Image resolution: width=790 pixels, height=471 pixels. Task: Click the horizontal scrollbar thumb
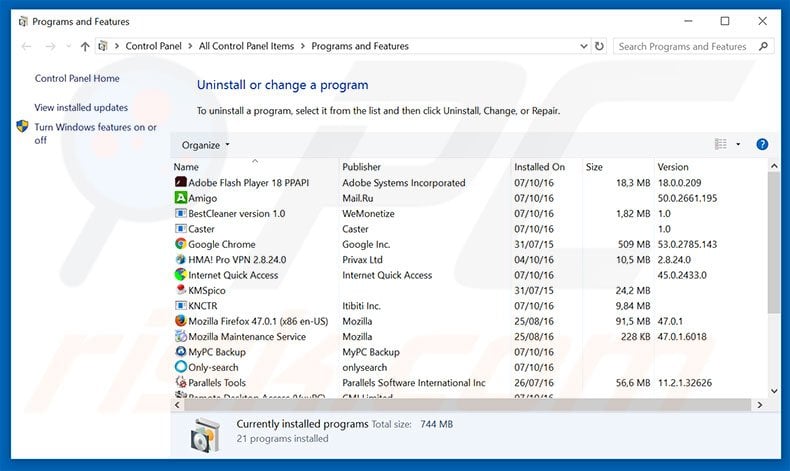(467, 405)
